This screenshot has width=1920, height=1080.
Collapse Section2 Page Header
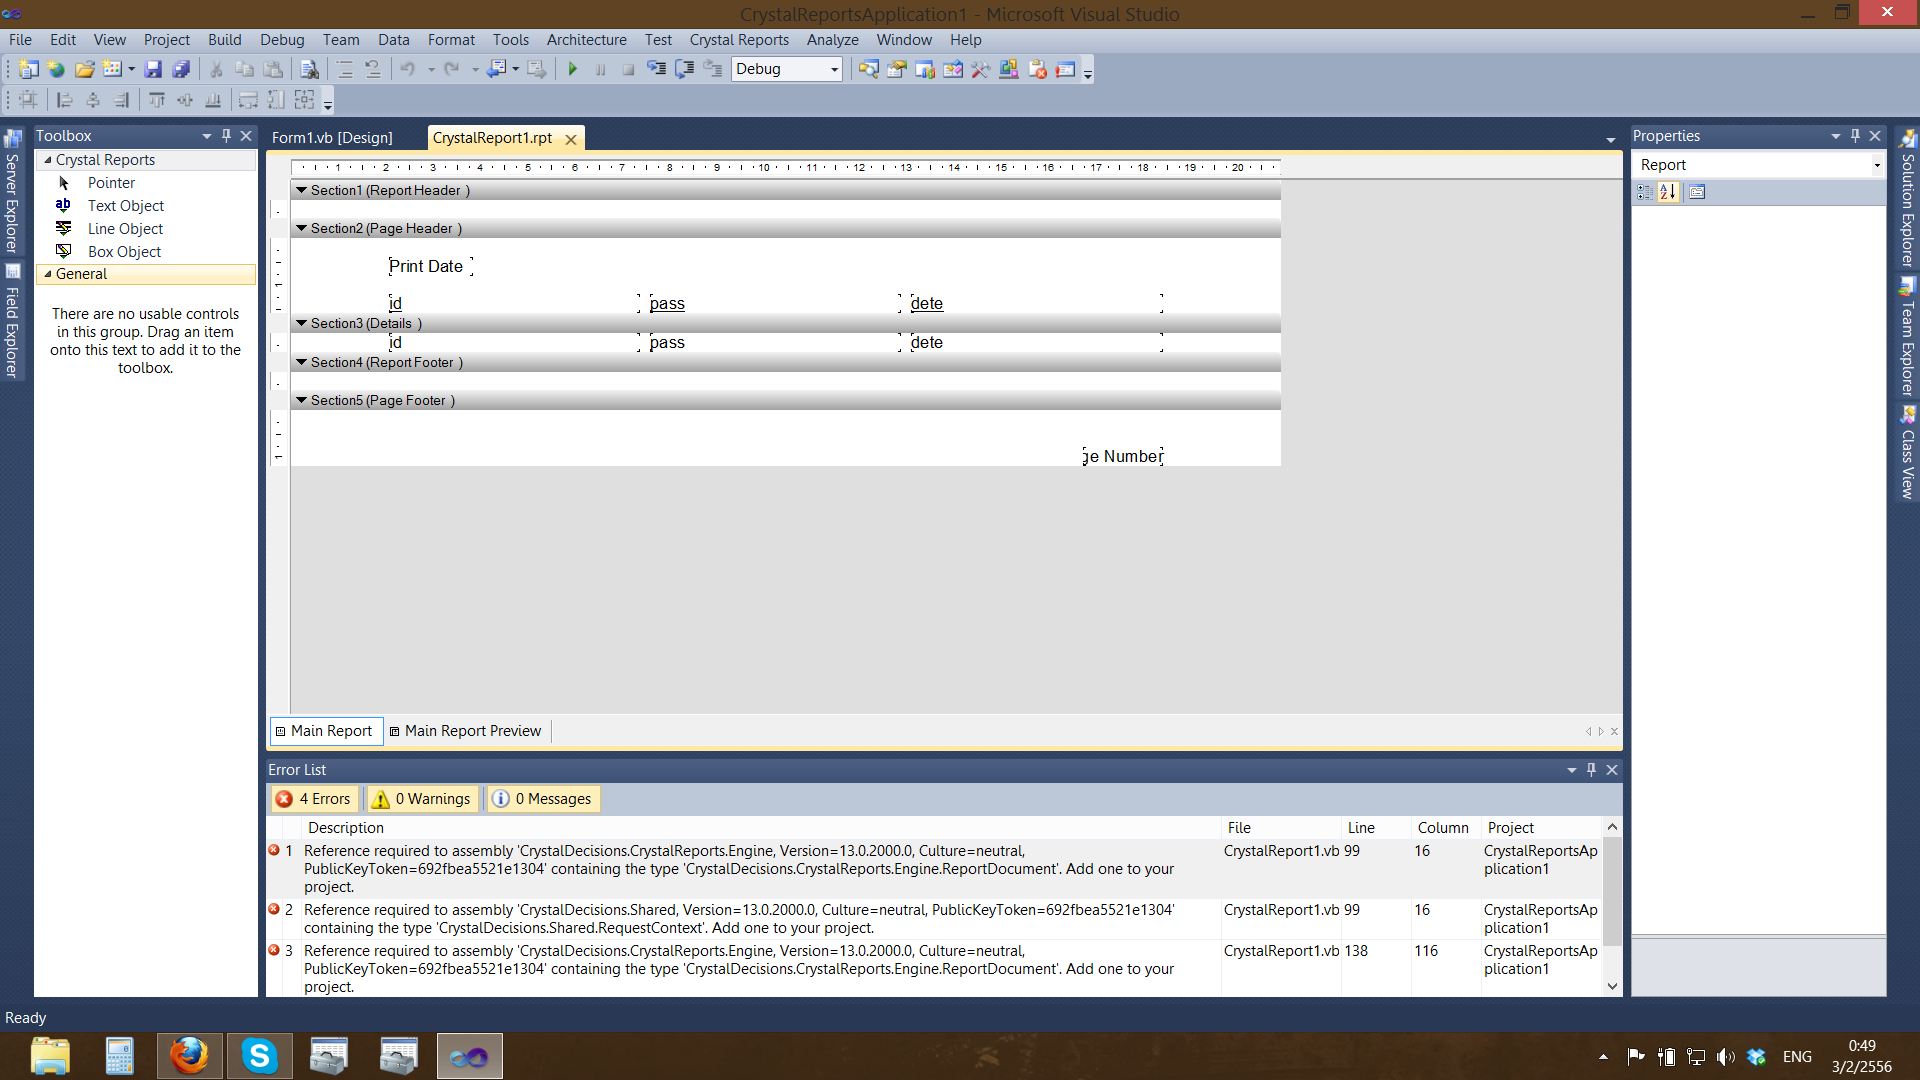(301, 228)
